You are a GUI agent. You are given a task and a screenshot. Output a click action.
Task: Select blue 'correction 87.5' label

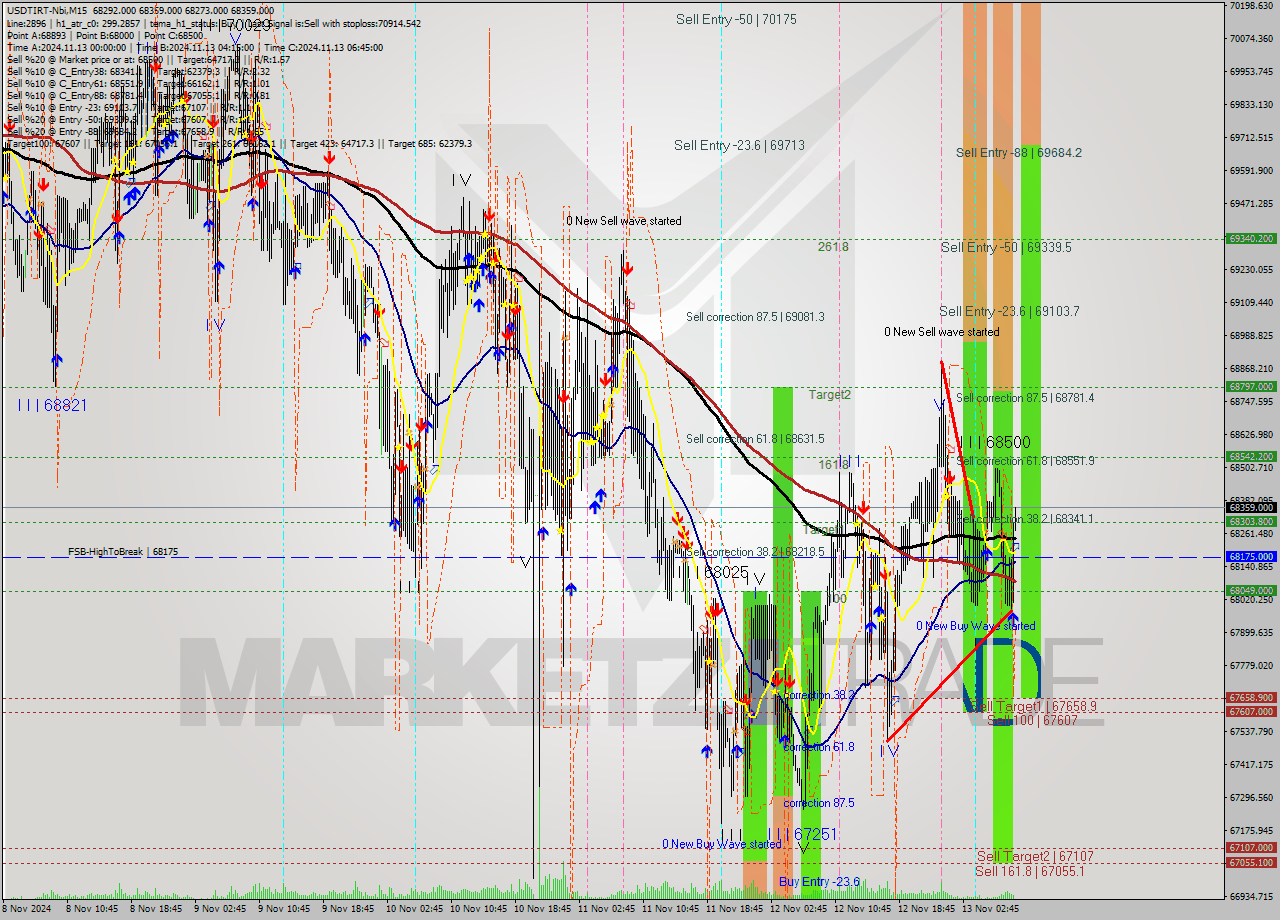click(x=818, y=803)
